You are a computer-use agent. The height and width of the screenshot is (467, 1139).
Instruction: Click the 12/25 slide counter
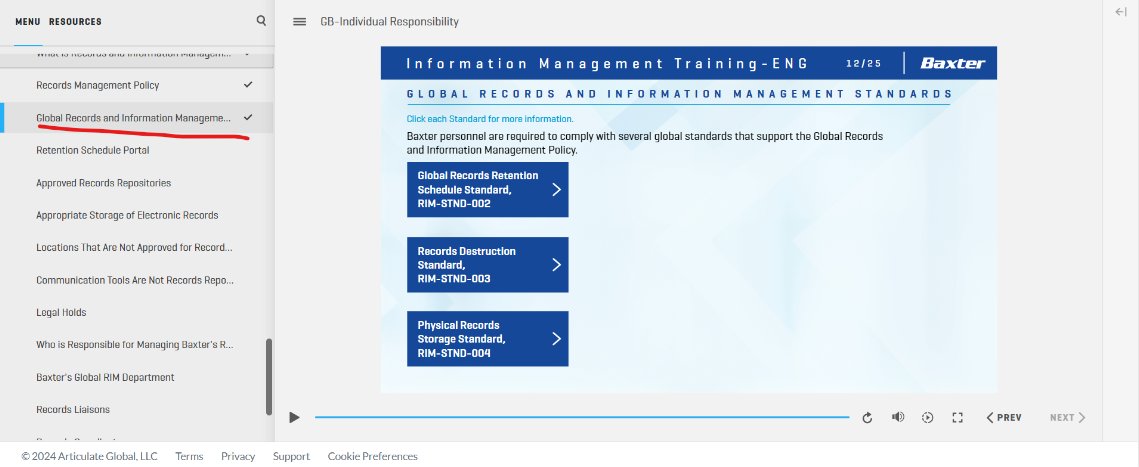864,63
